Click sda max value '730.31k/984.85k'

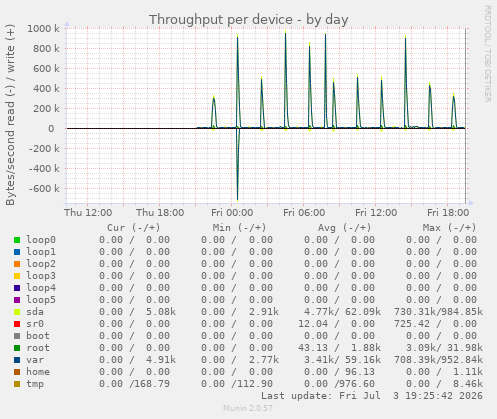(438, 312)
